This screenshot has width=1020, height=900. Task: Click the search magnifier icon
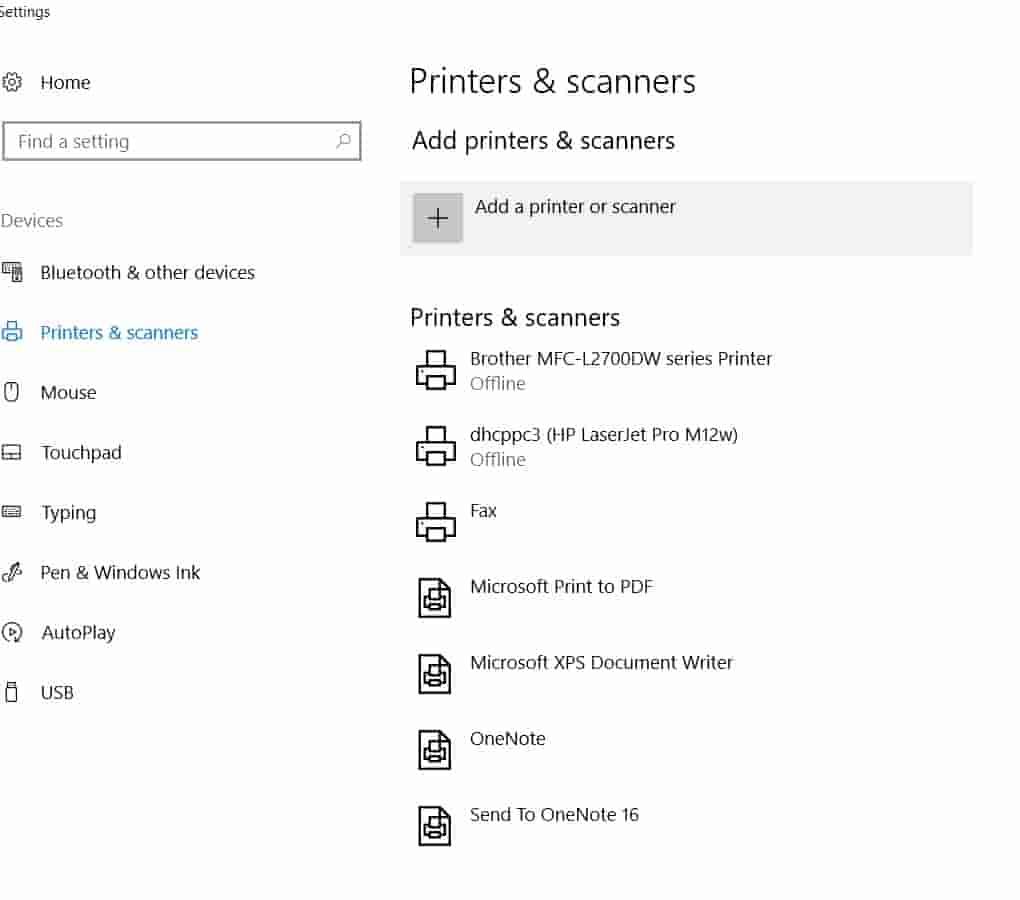tap(343, 140)
